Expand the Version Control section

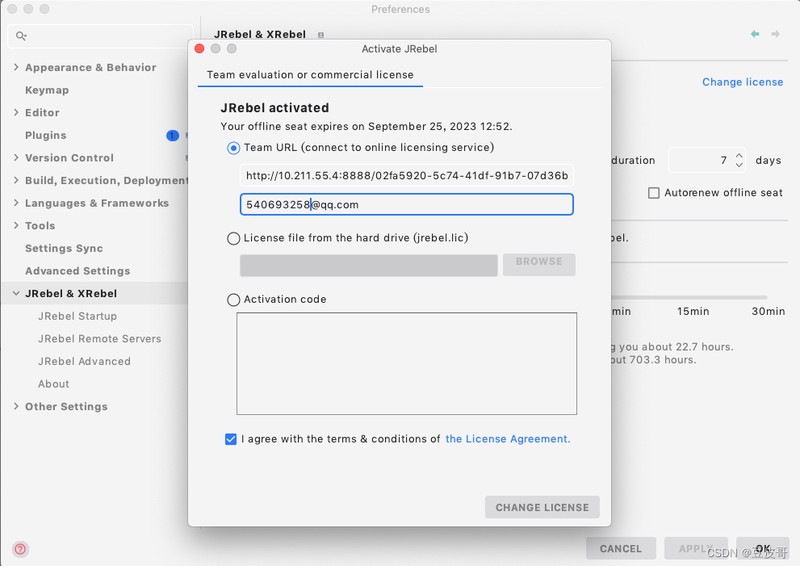tap(16, 157)
